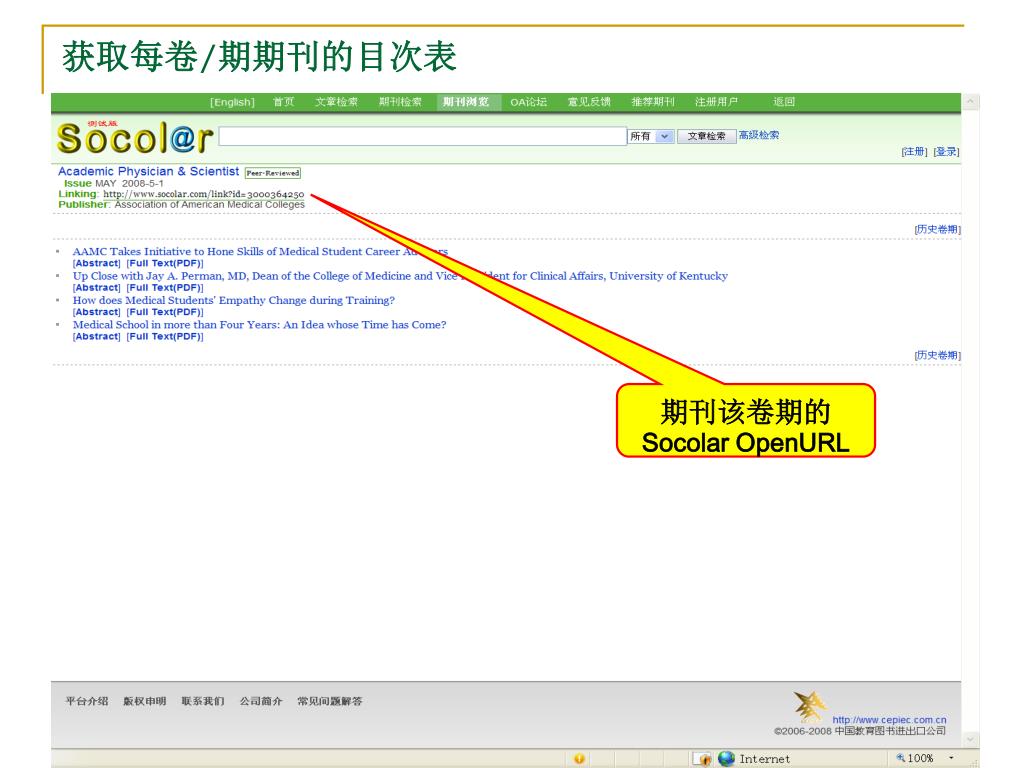Viewport: 1024px width, 768px height.
Task: Click the 文章检索 search button beside the search box
Action: (707, 136)
